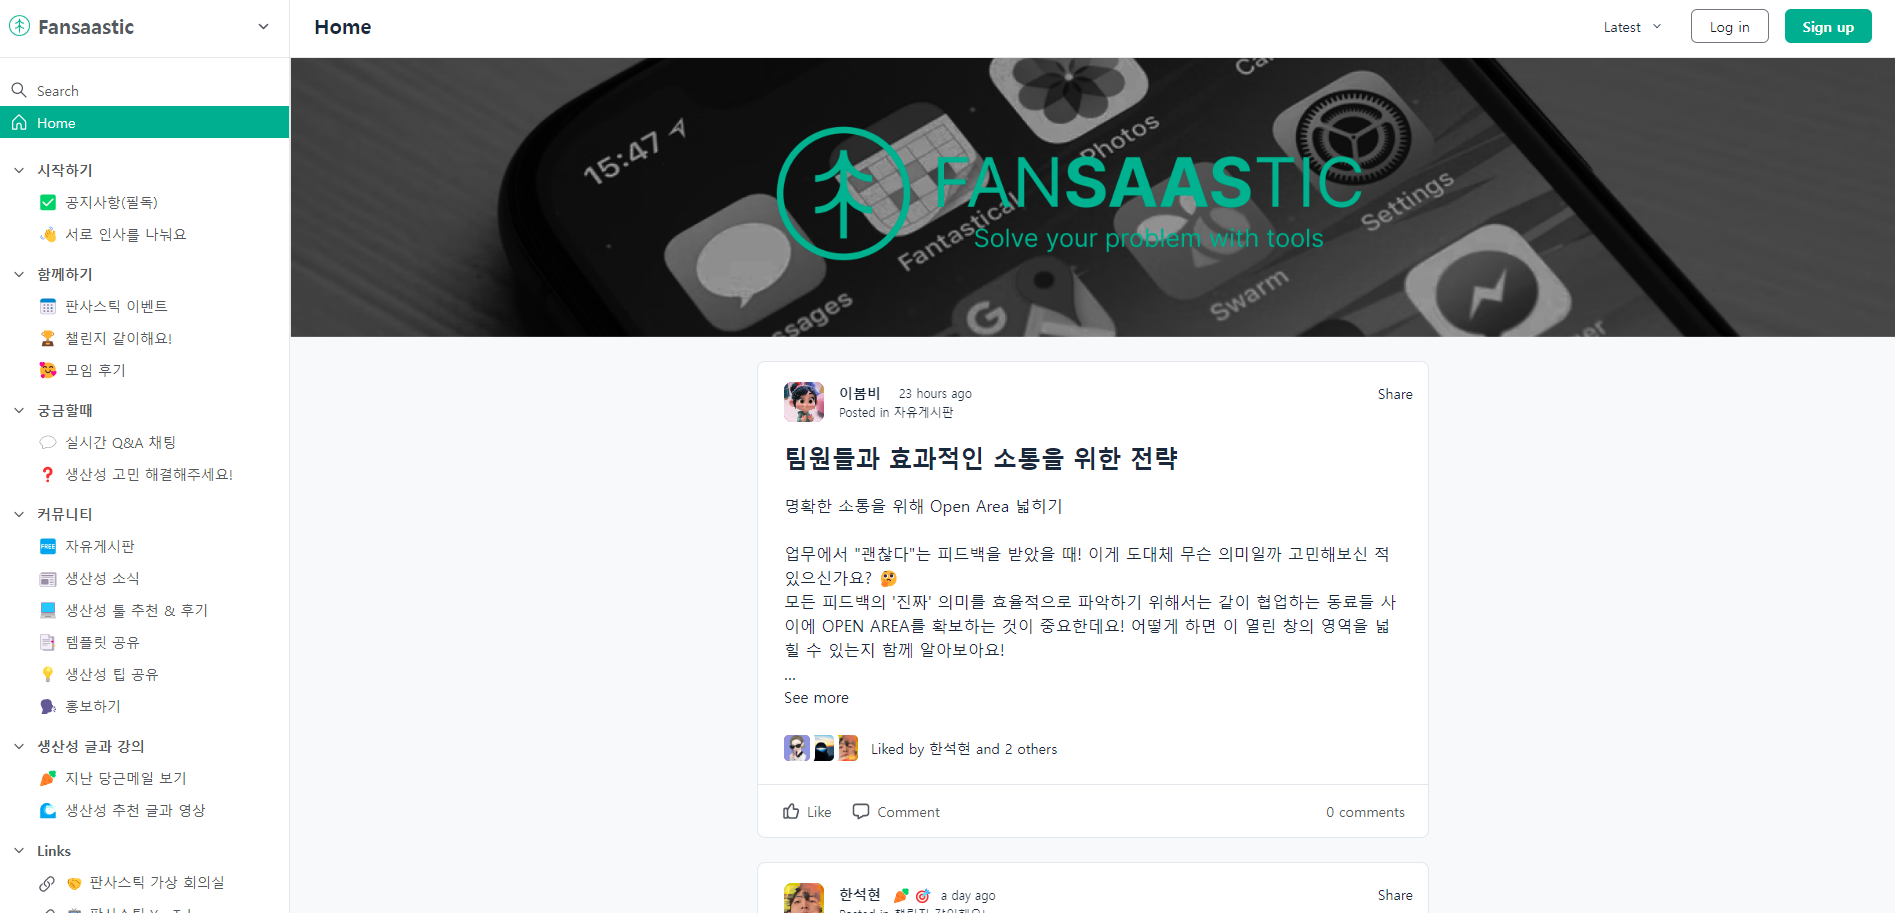Click the Search magnifier icon

19,90
